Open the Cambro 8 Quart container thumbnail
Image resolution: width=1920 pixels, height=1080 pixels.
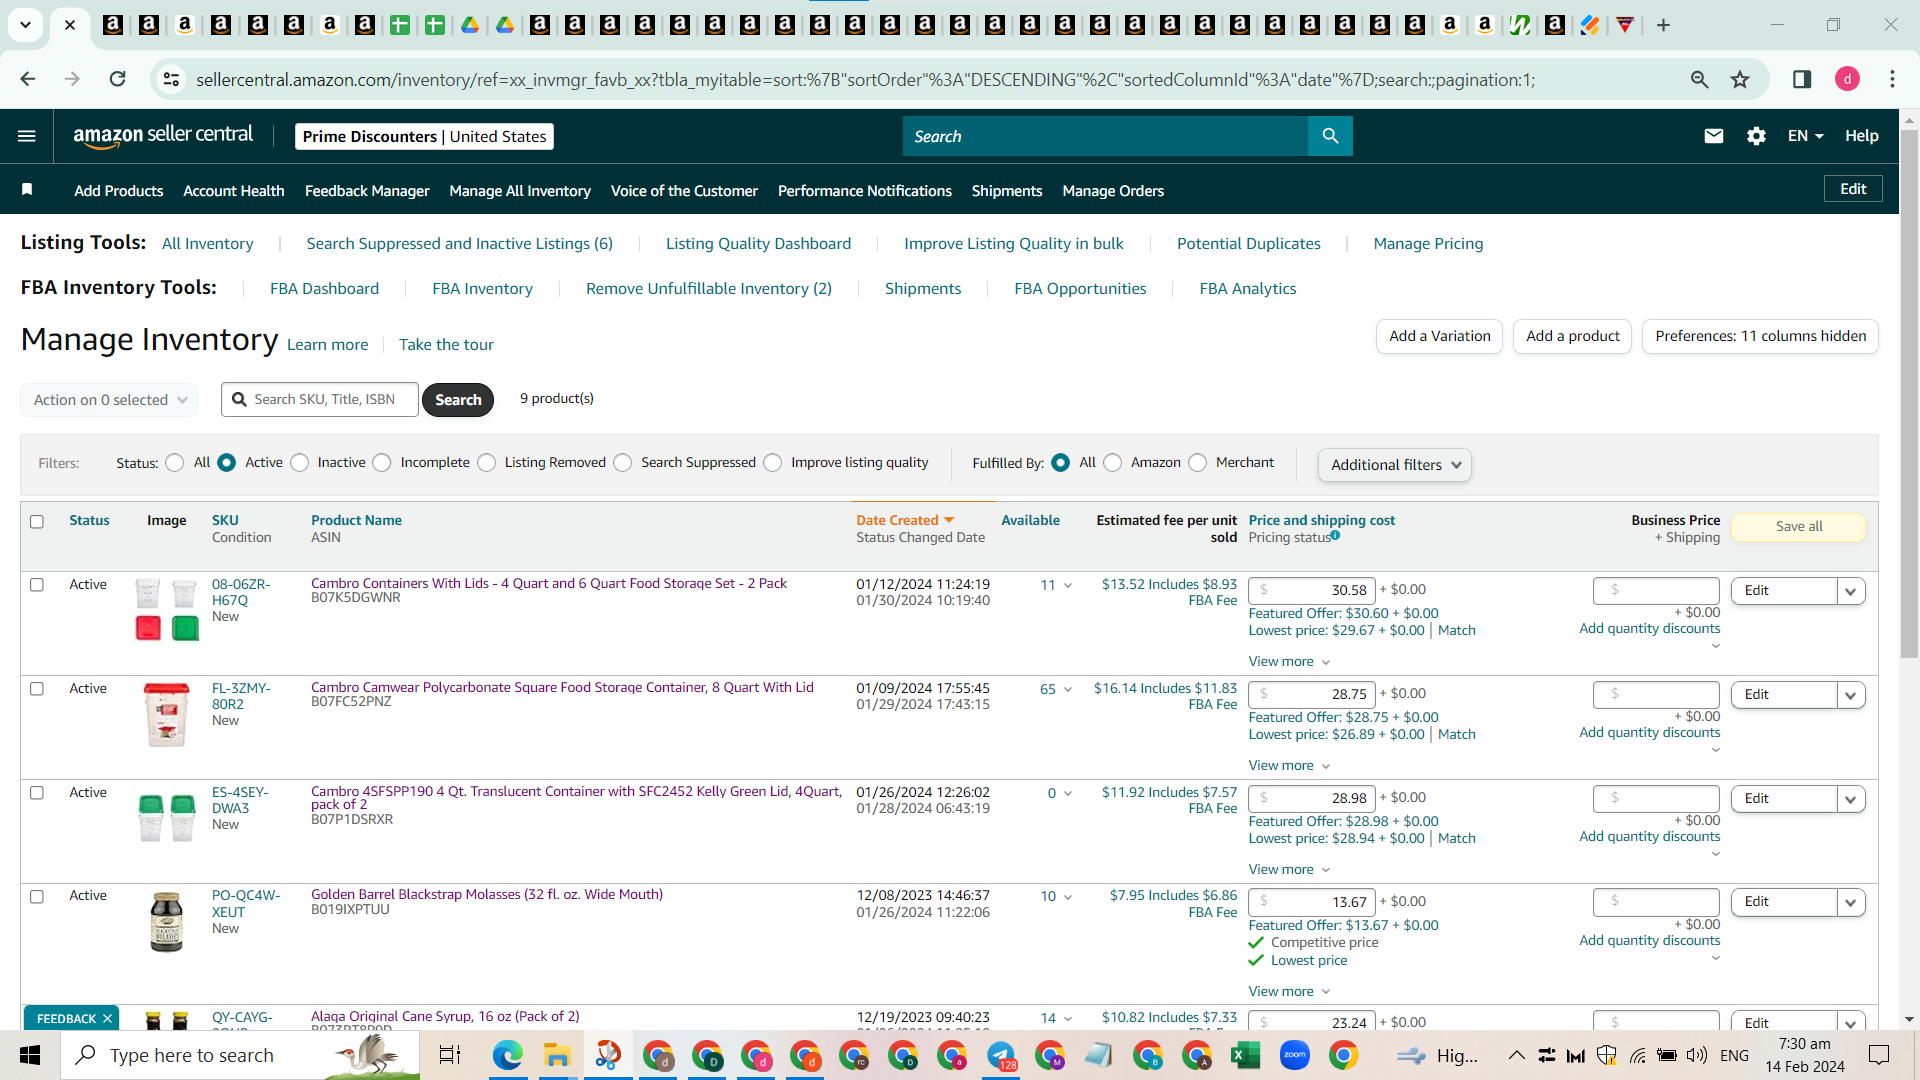(166, 715)
